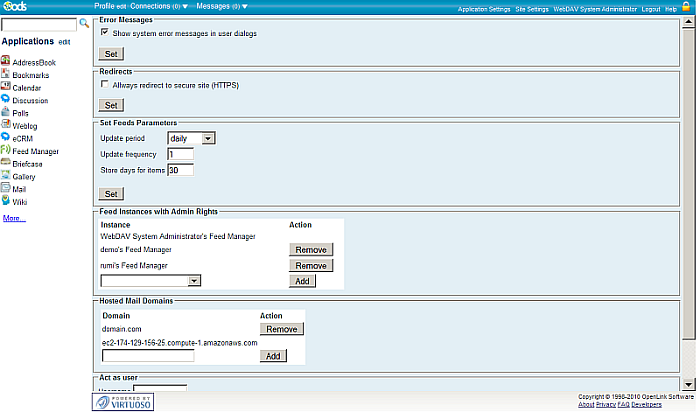The width and height of the screenshot is (700, 412).
Task: Open the Mail application icon
Action: (x=6, y=188)
